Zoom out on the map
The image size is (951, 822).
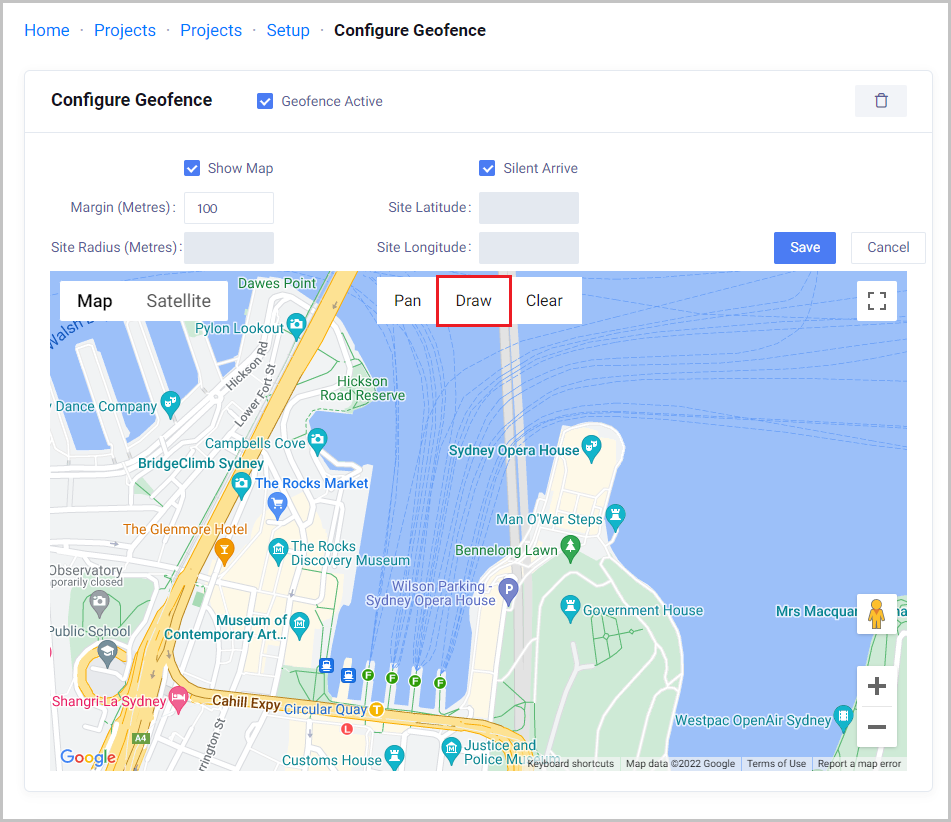tap(877, 727)
